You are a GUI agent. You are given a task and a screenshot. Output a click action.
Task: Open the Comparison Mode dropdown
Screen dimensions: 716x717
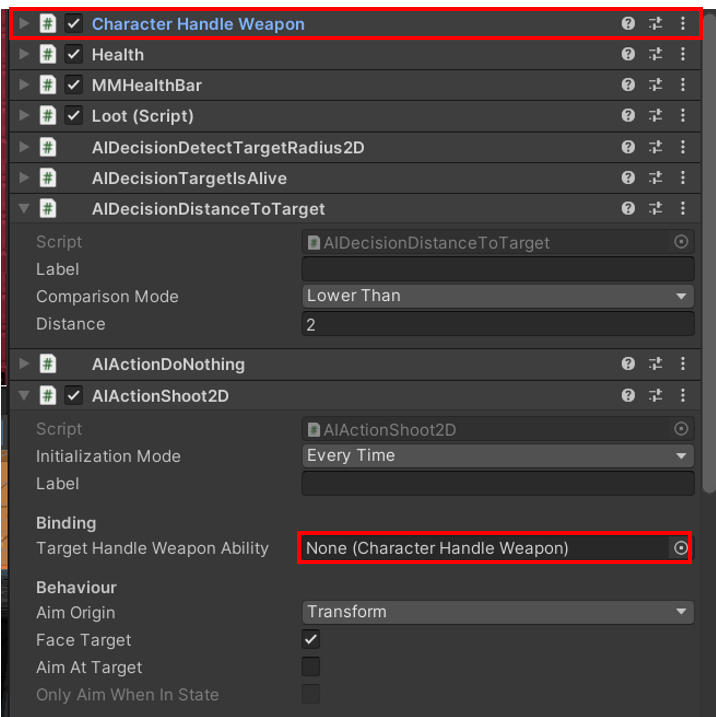pyautogui.click(x=498, y=296)
